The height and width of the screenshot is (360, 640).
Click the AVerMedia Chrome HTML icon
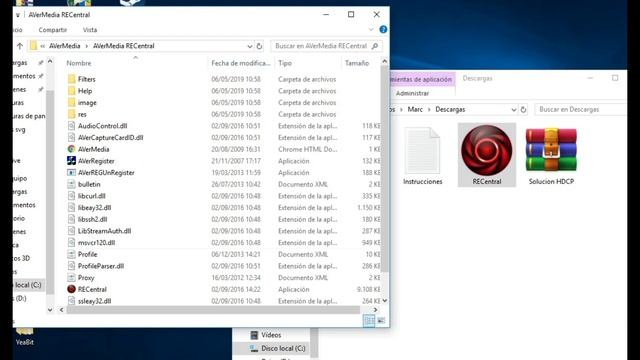click(71, 149)
